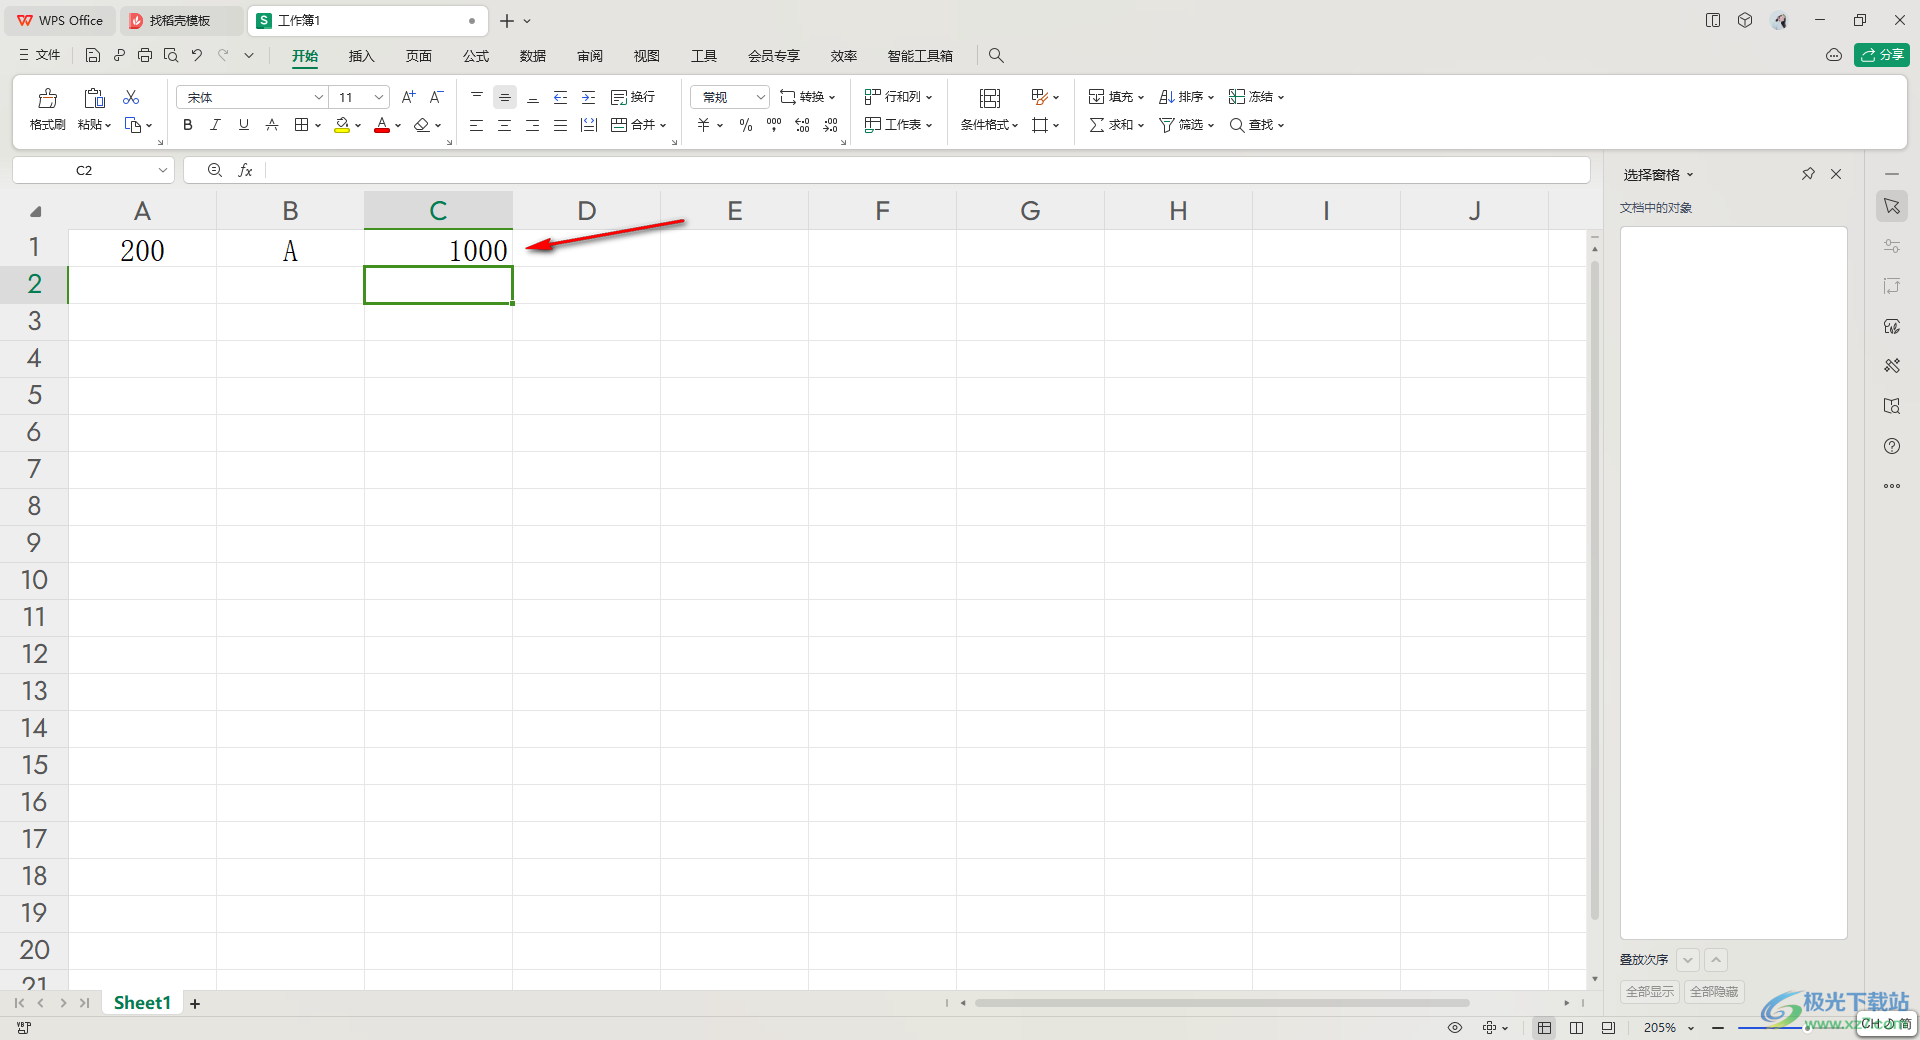Click the Cut scissors icon
This screenshot has width=1920, height=1040.
tap(131, 97)
